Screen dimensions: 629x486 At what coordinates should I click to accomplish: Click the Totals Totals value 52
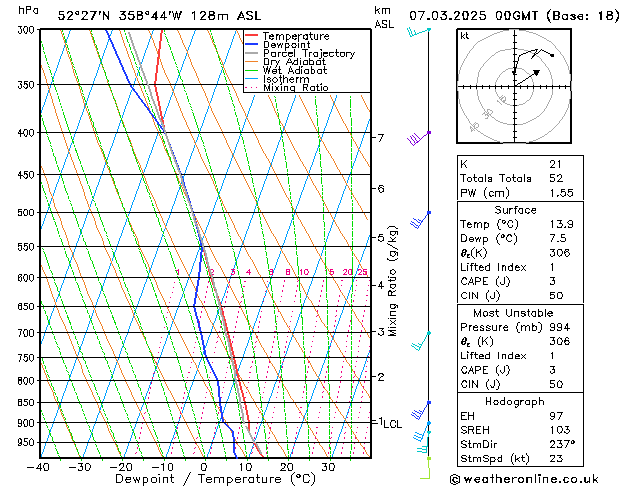click(556, 178)
